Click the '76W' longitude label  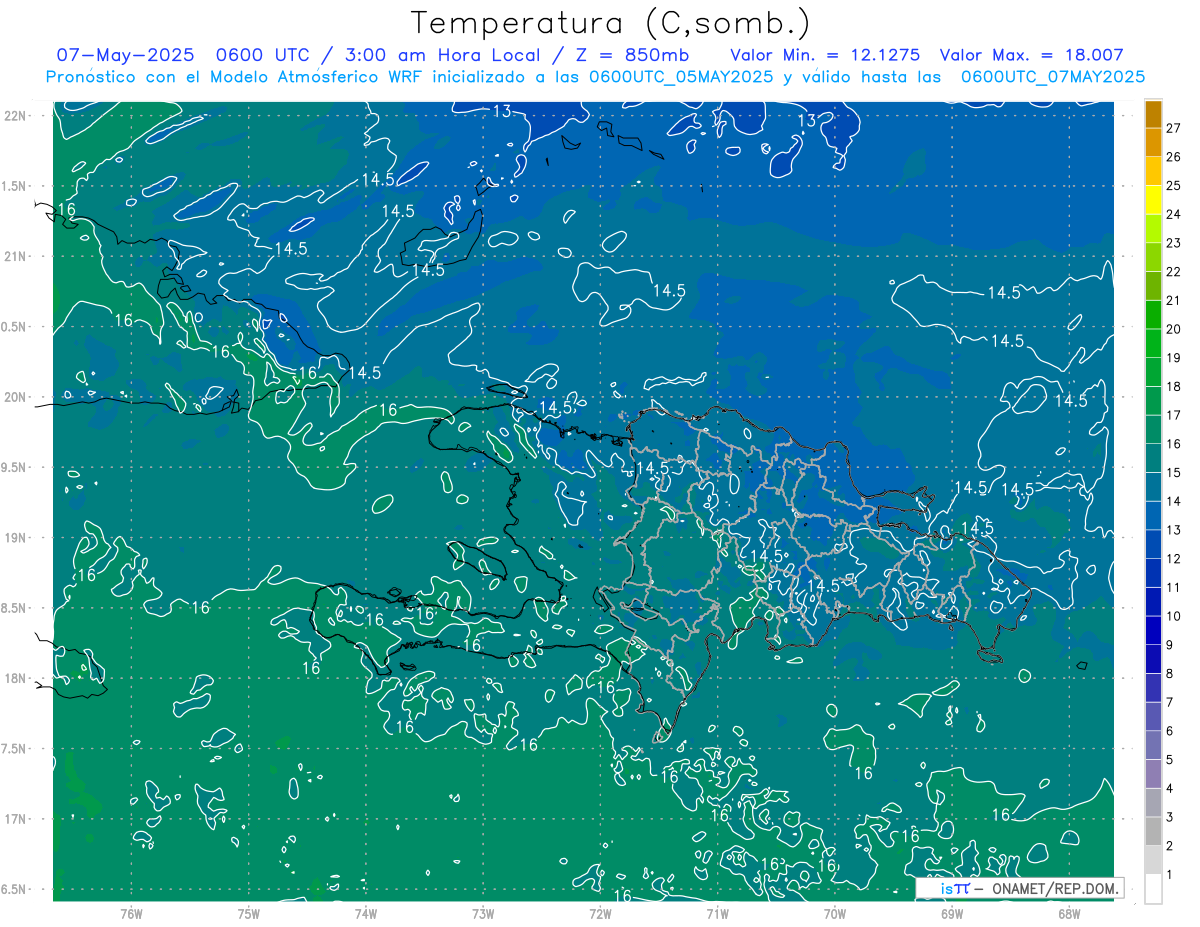[131, 913]
